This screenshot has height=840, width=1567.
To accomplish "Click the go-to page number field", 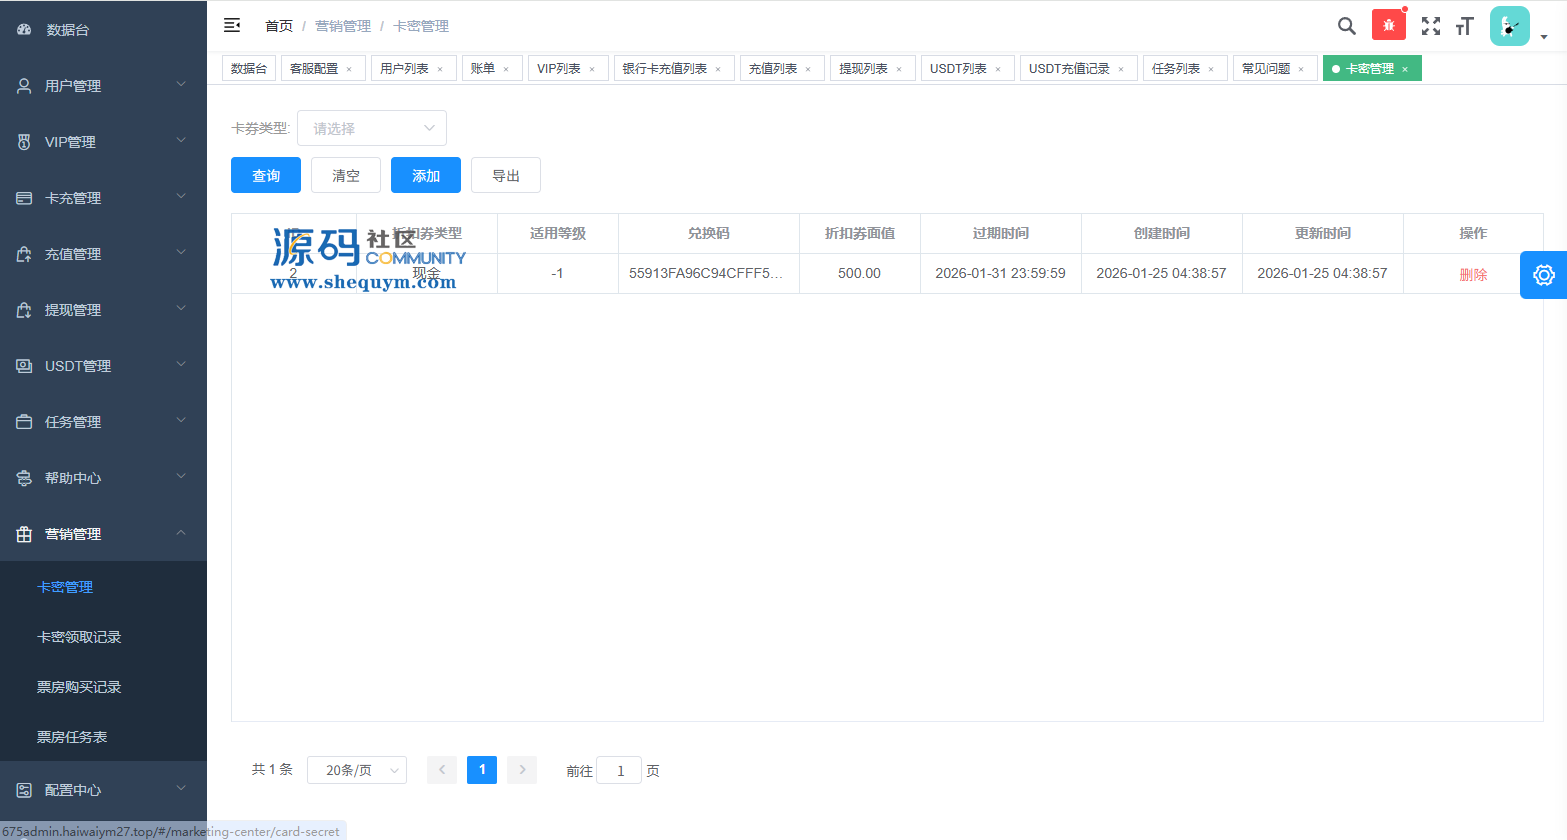I will (x=619, y=770).
